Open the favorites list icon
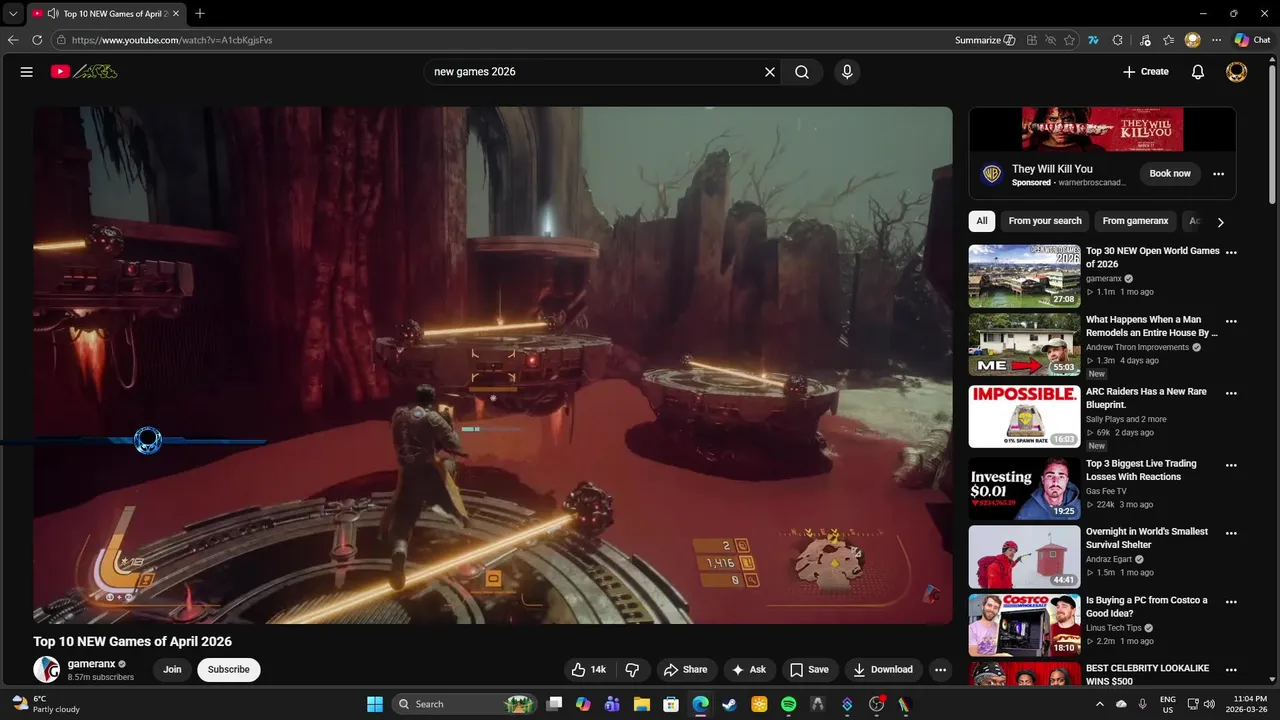 point(1168,40)
